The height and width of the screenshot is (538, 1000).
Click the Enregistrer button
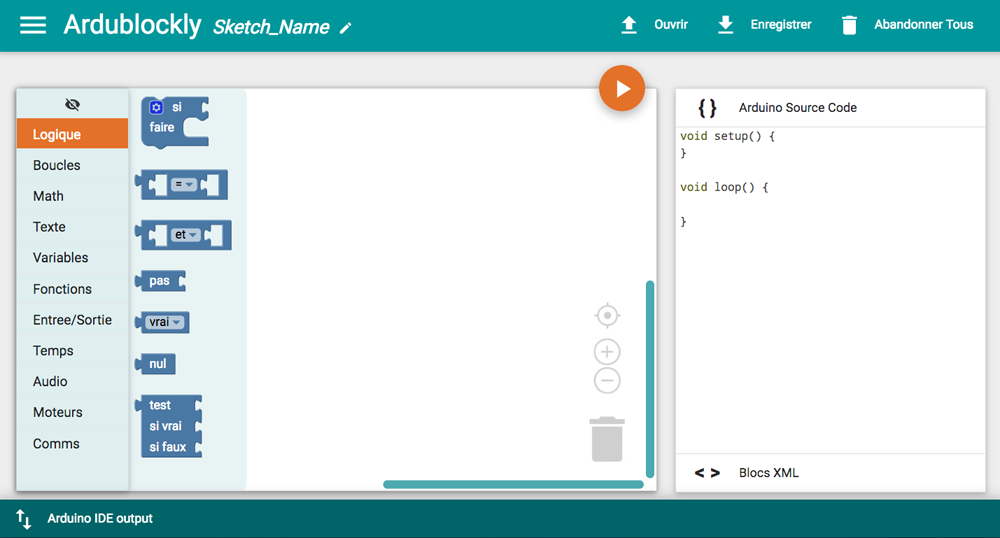tap(765, 25)
